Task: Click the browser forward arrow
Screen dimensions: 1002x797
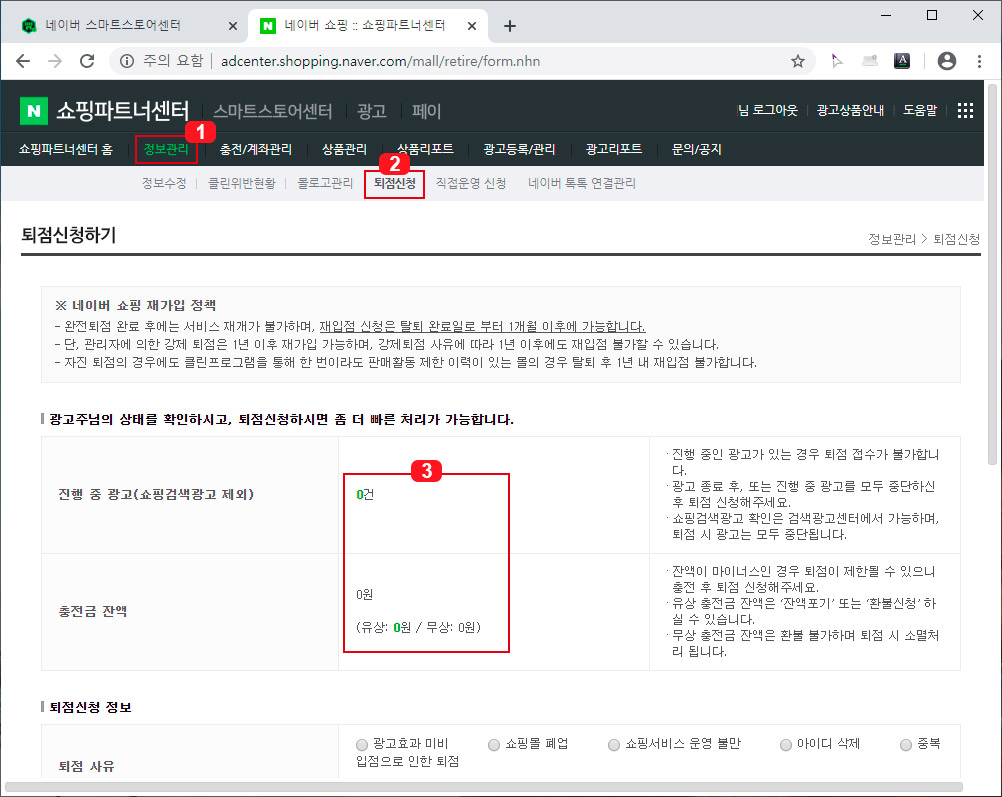Action: click(56, 61)
